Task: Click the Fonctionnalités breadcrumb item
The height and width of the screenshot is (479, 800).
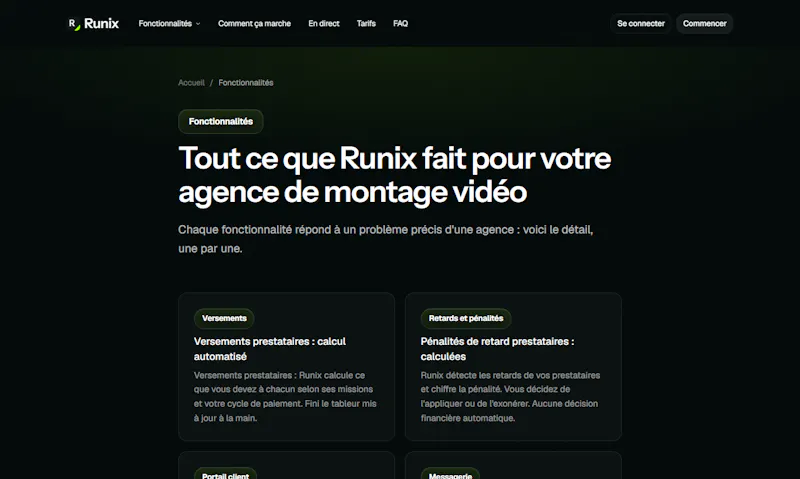Action: coord(246,83)
